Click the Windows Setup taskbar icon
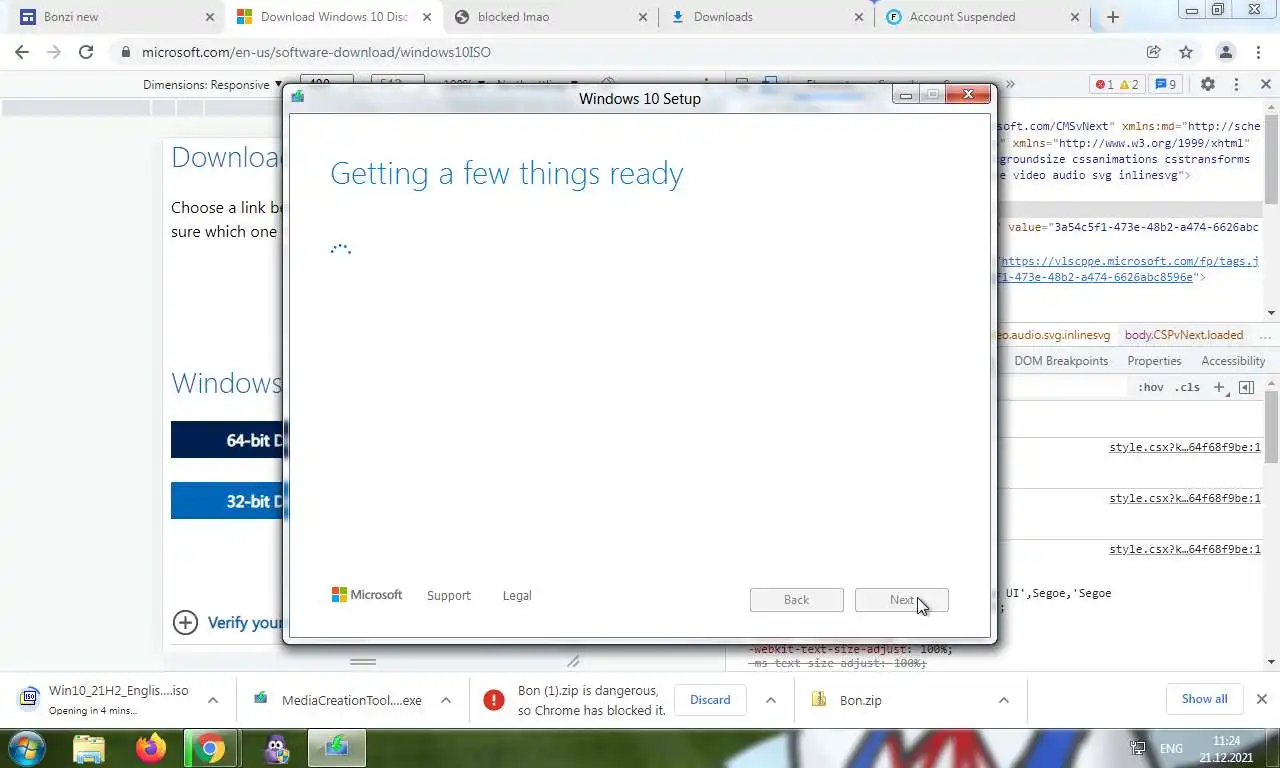Viewport: 1280px width, 768px height. [337, 748]
